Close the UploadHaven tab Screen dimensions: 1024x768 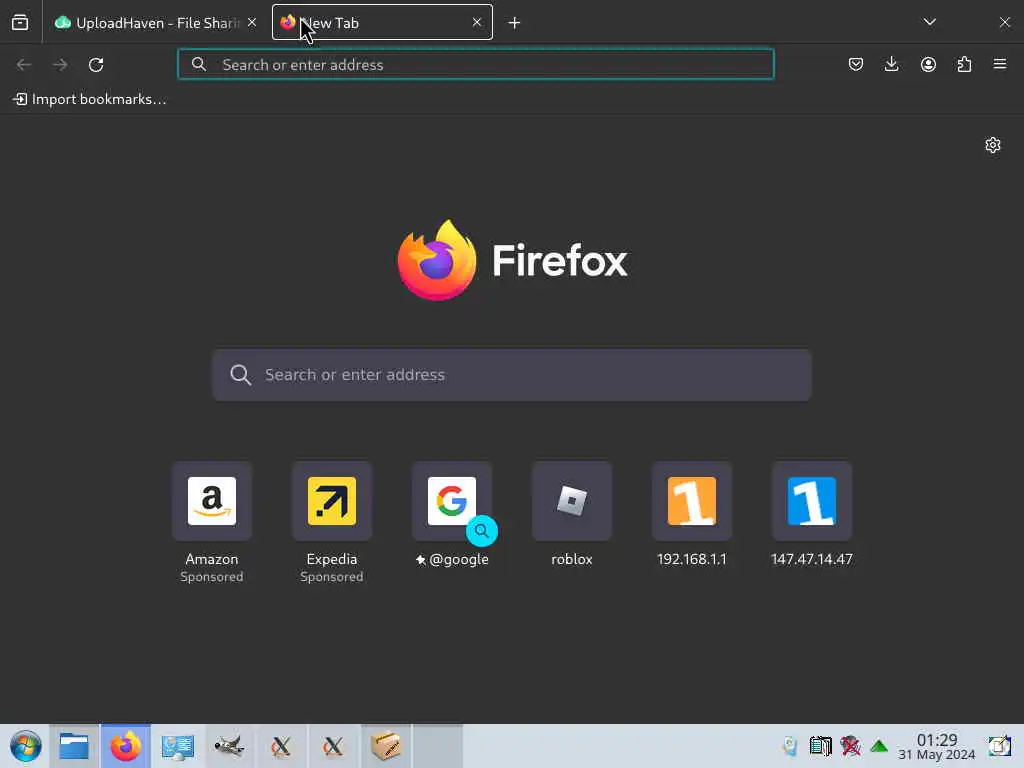(x=252, y=23)
